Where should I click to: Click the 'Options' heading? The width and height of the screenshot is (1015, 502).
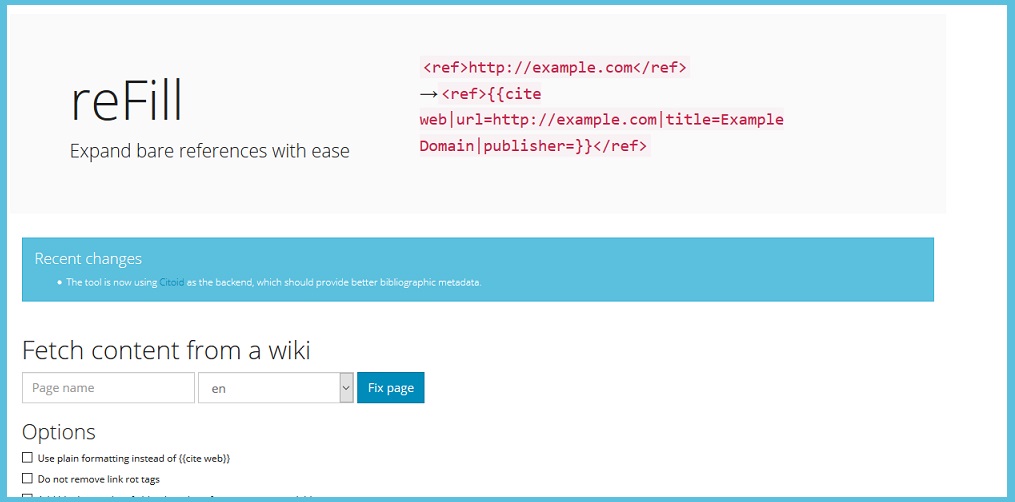59,431
